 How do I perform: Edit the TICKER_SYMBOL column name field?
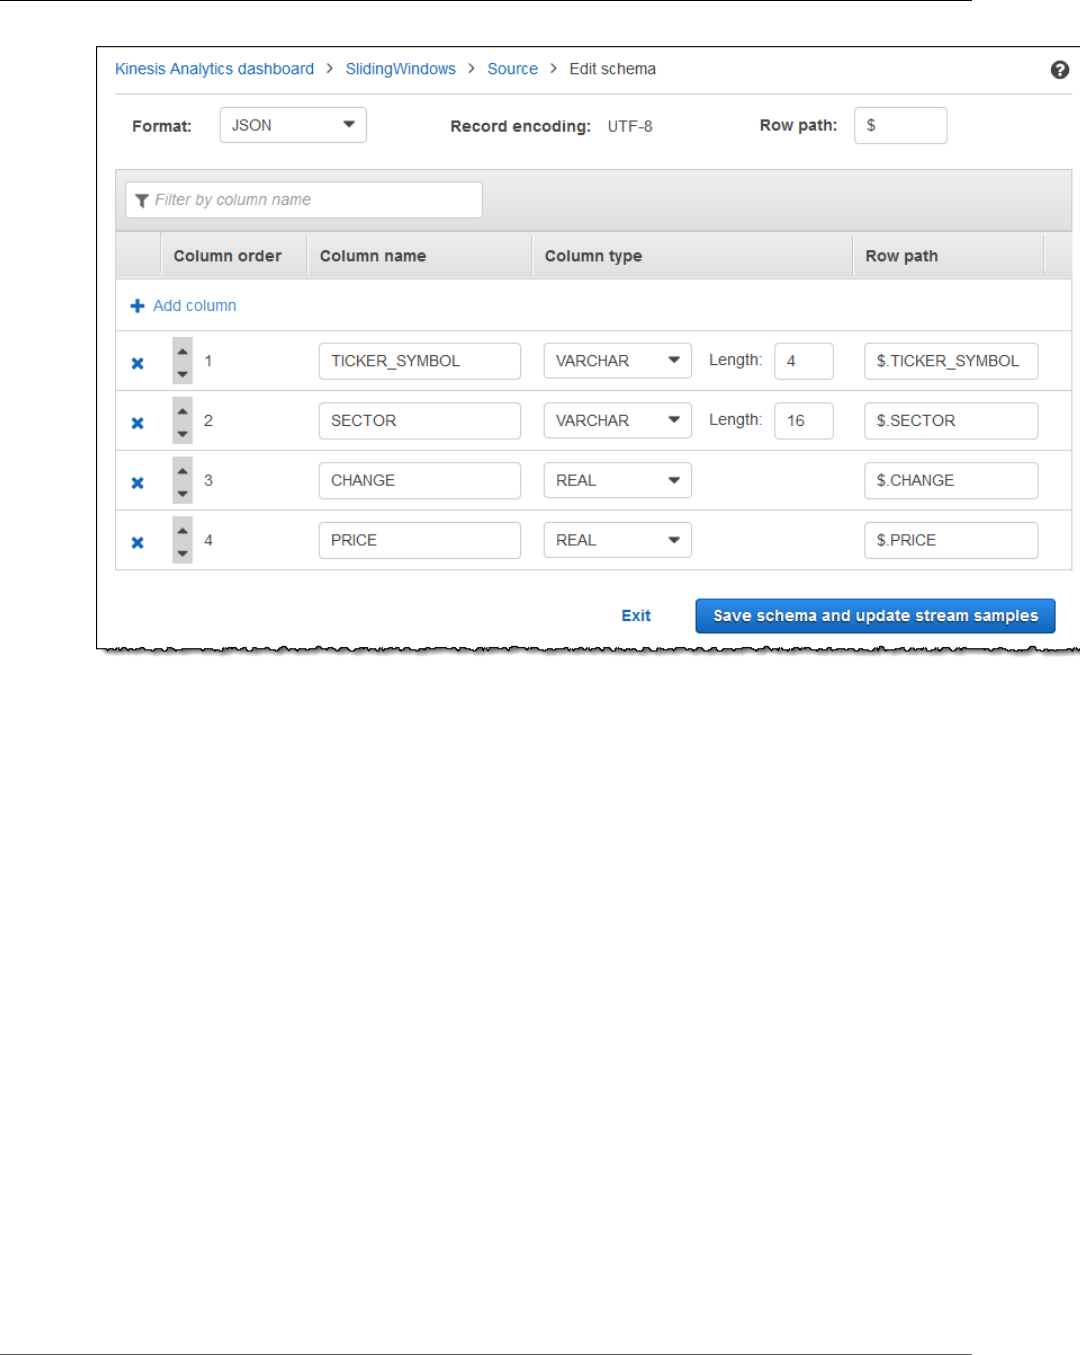click(x=419, y=361)
